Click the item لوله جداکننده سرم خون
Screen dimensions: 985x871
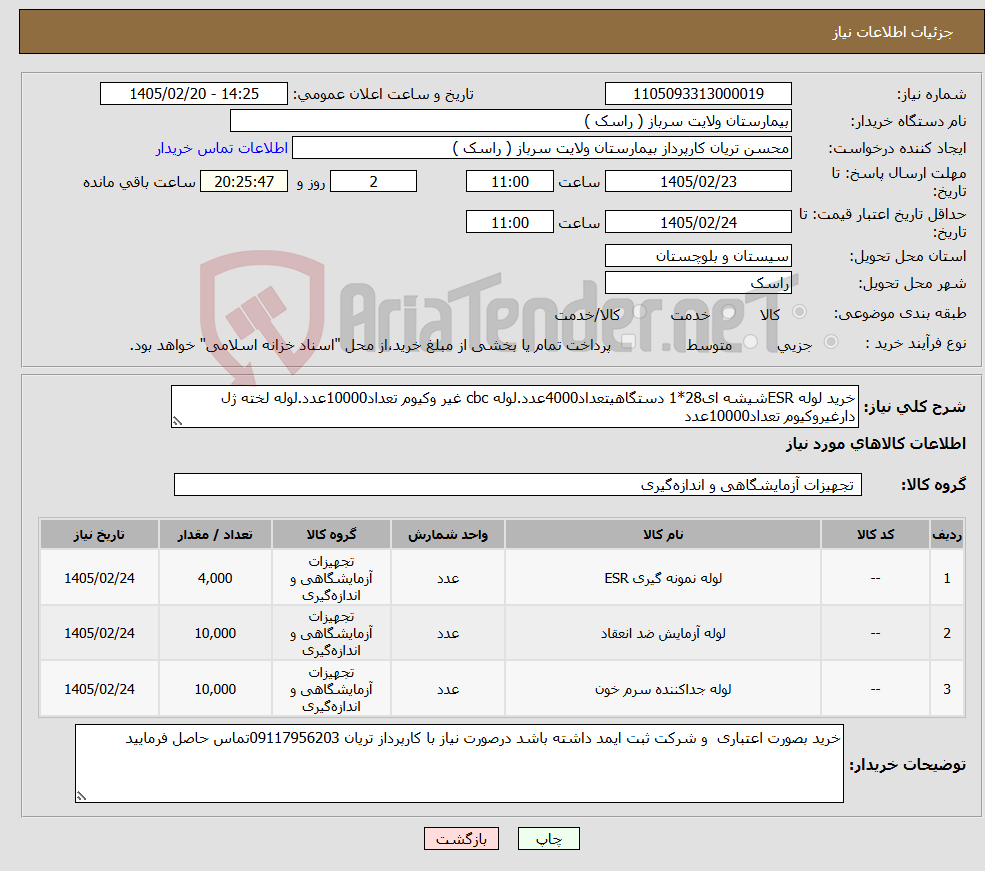point(663,689)
